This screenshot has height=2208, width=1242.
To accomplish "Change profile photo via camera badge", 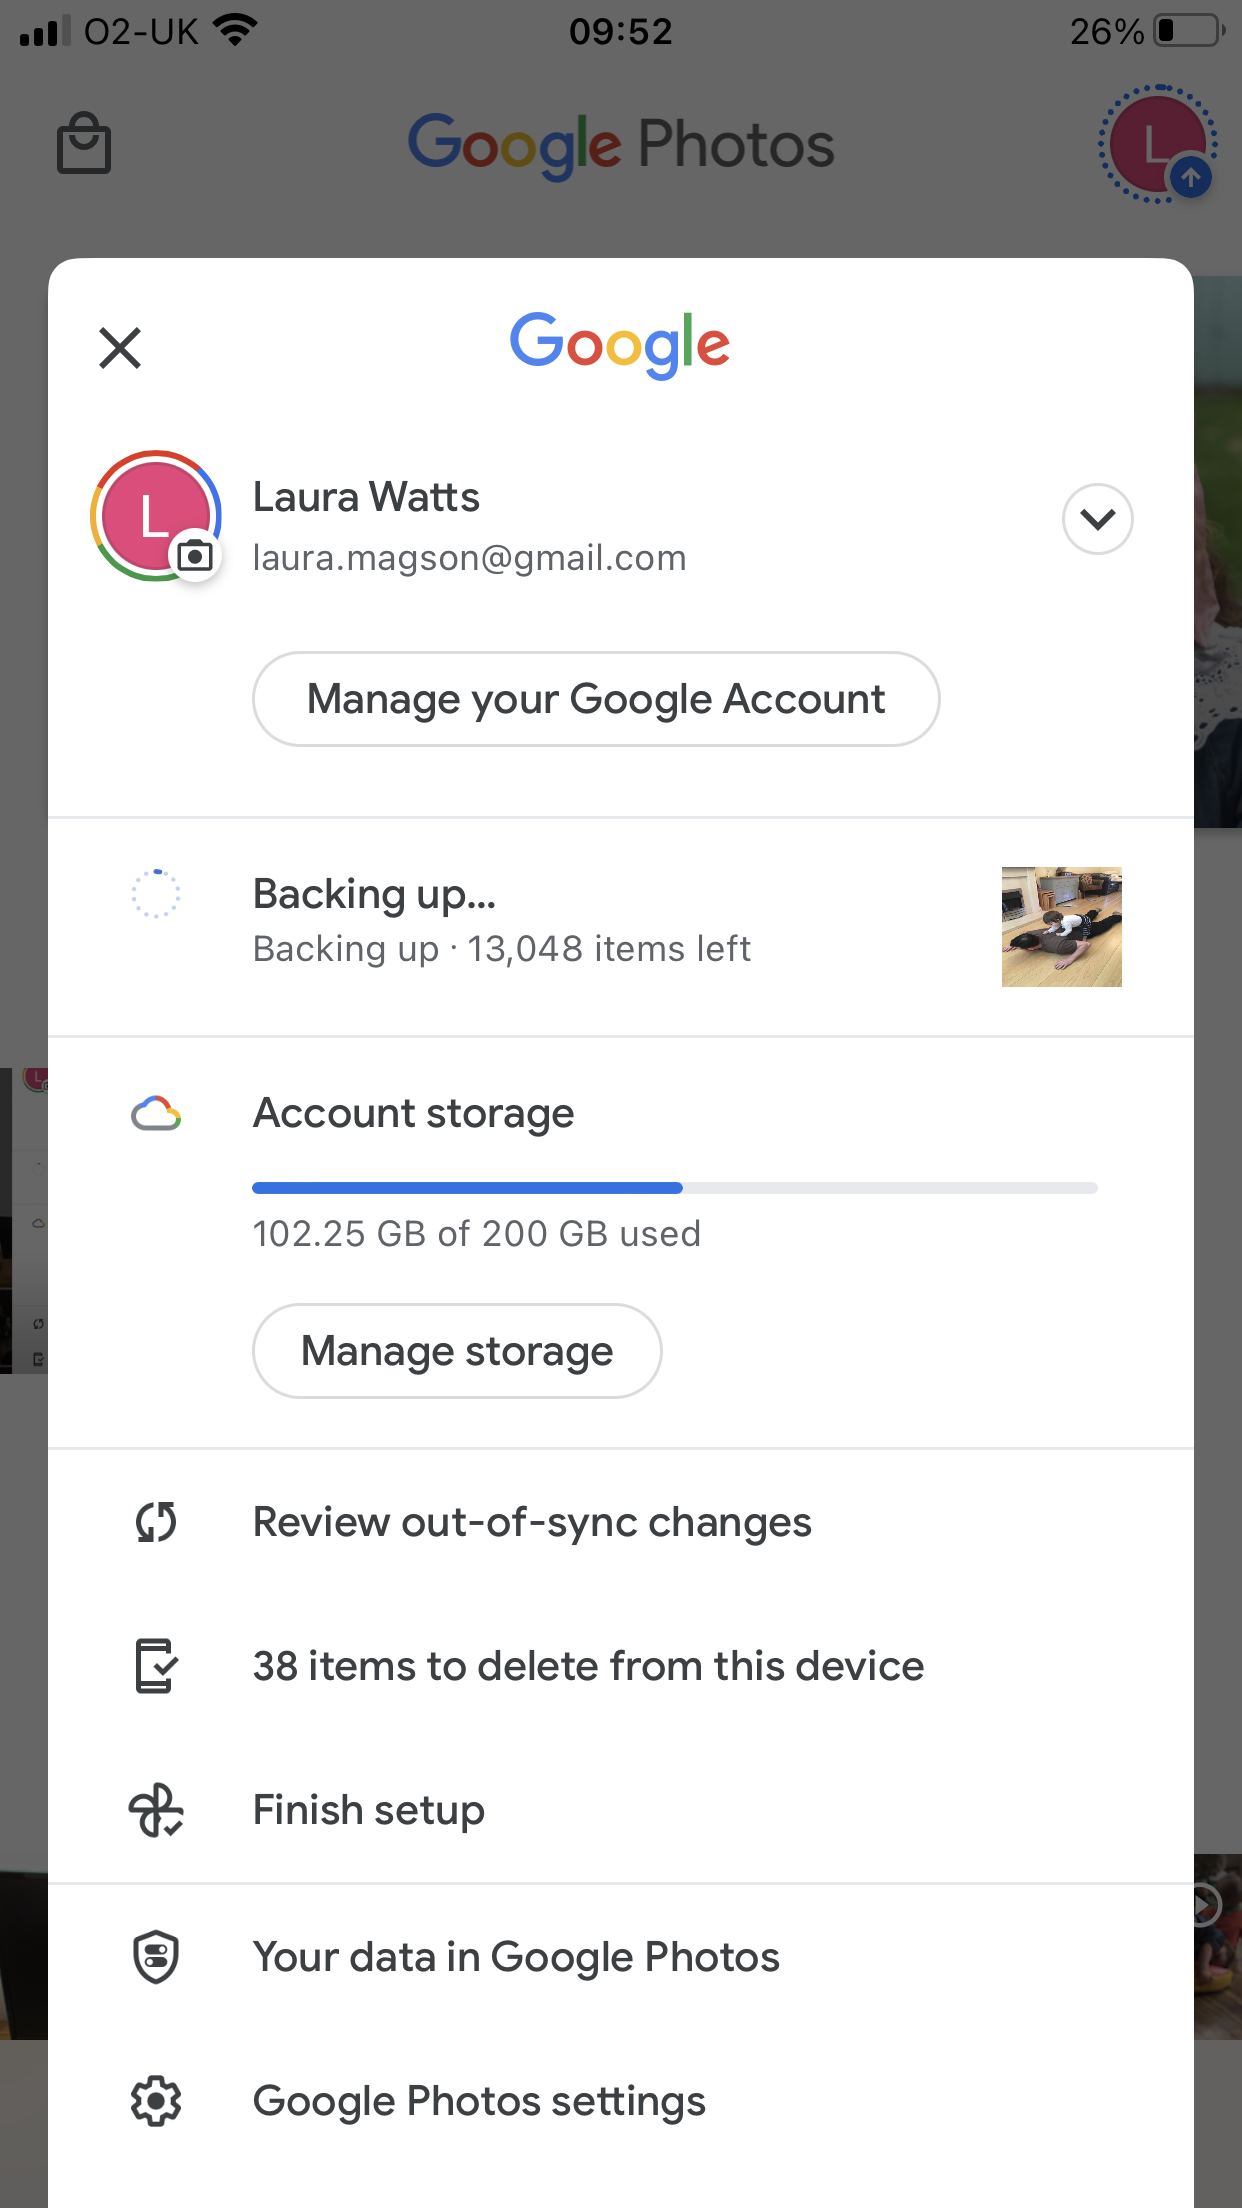I will point(195,555).
